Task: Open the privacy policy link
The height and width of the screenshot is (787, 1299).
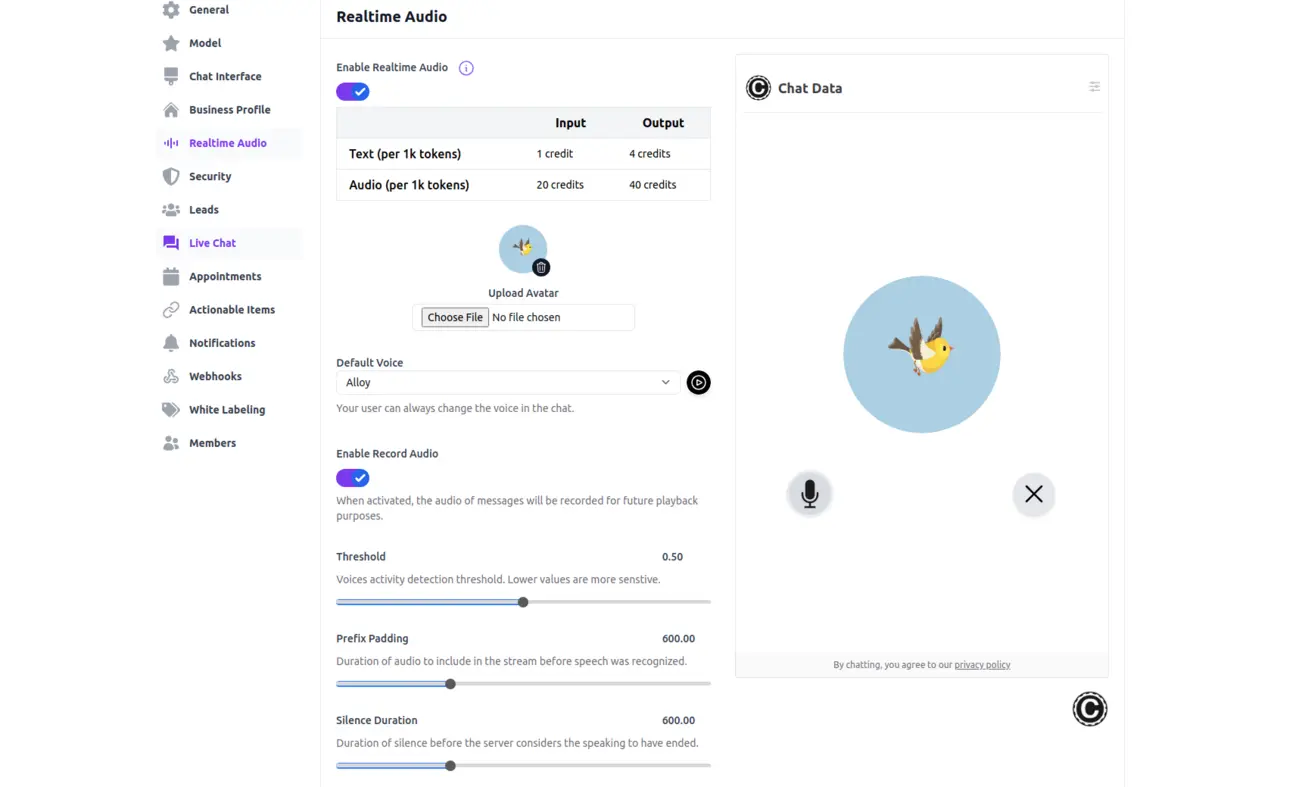Action: (982, 664)
